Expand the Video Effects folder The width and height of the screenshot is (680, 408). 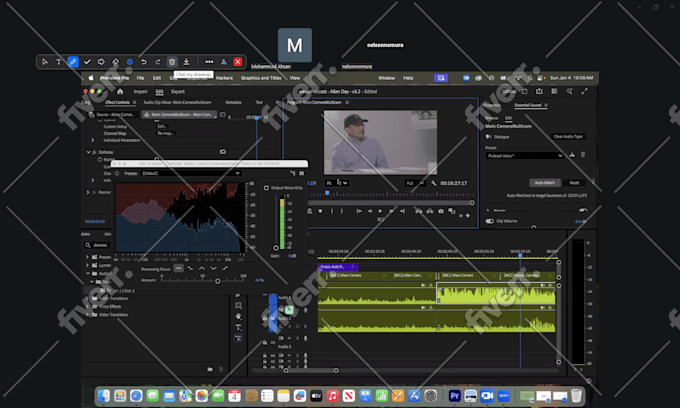(88, 306)
